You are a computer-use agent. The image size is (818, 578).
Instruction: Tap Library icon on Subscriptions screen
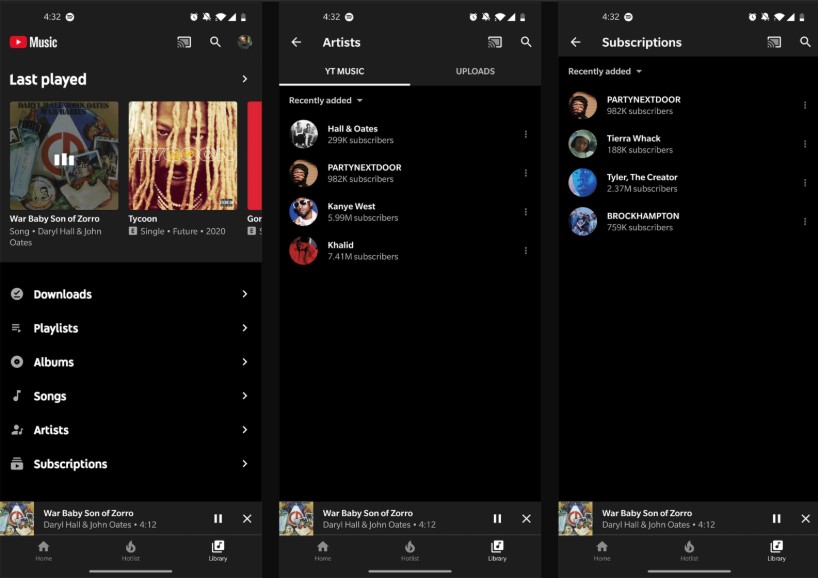click(x=776, y=546)
